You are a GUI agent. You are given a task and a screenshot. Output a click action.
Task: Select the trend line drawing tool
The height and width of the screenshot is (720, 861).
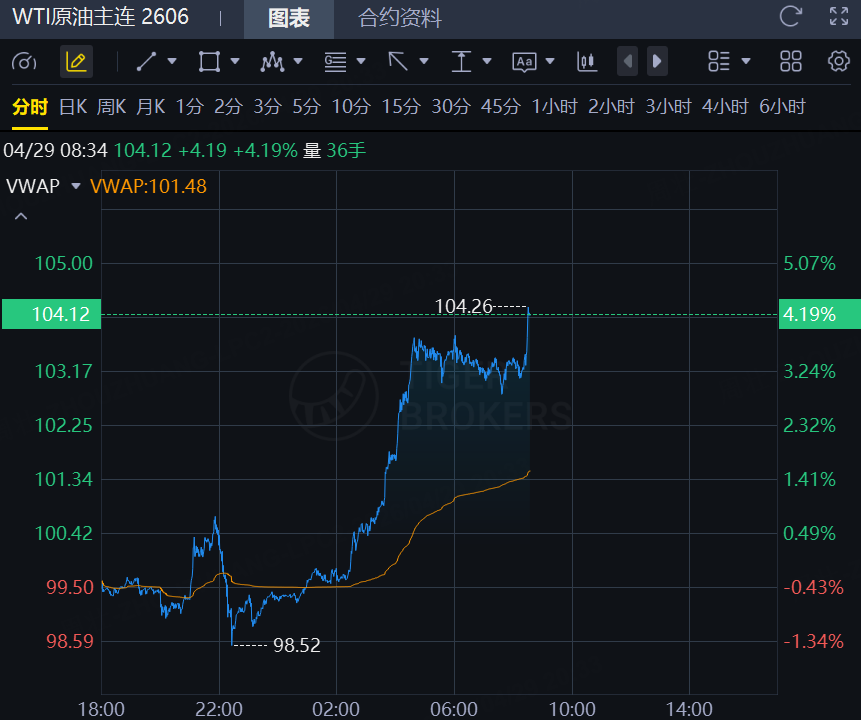146,62
